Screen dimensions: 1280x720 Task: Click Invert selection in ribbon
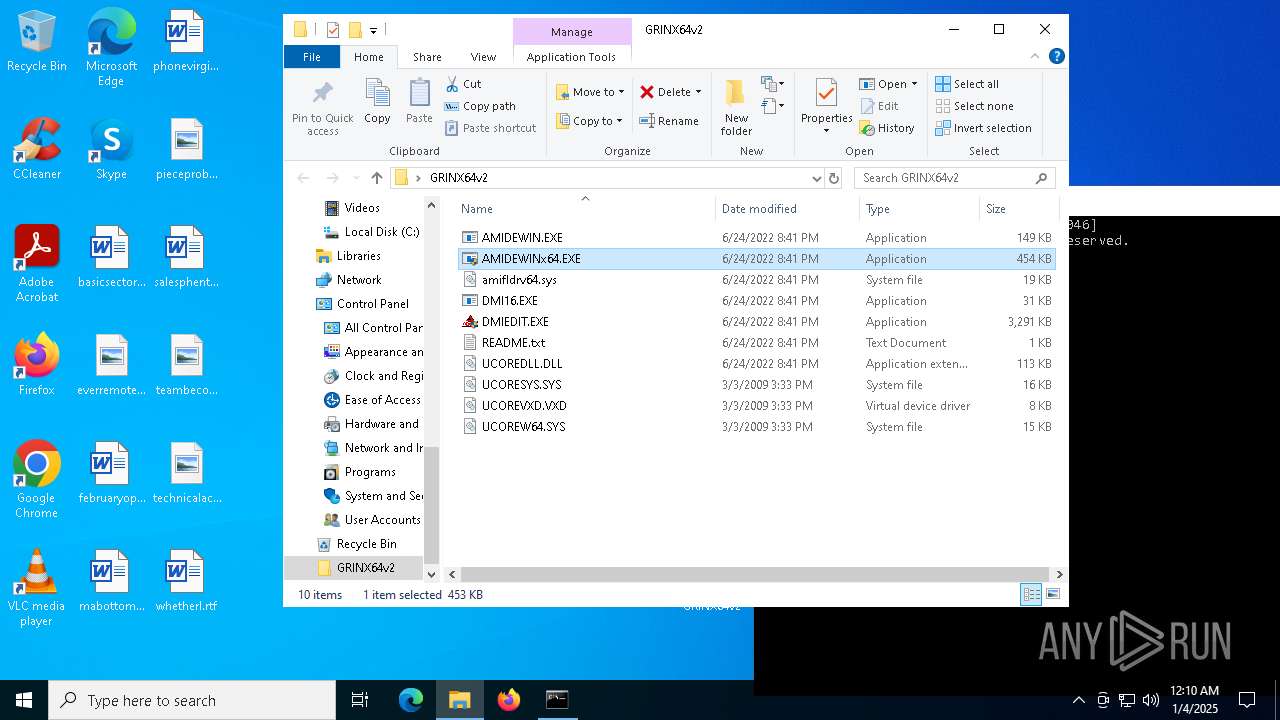pos(983,128)
